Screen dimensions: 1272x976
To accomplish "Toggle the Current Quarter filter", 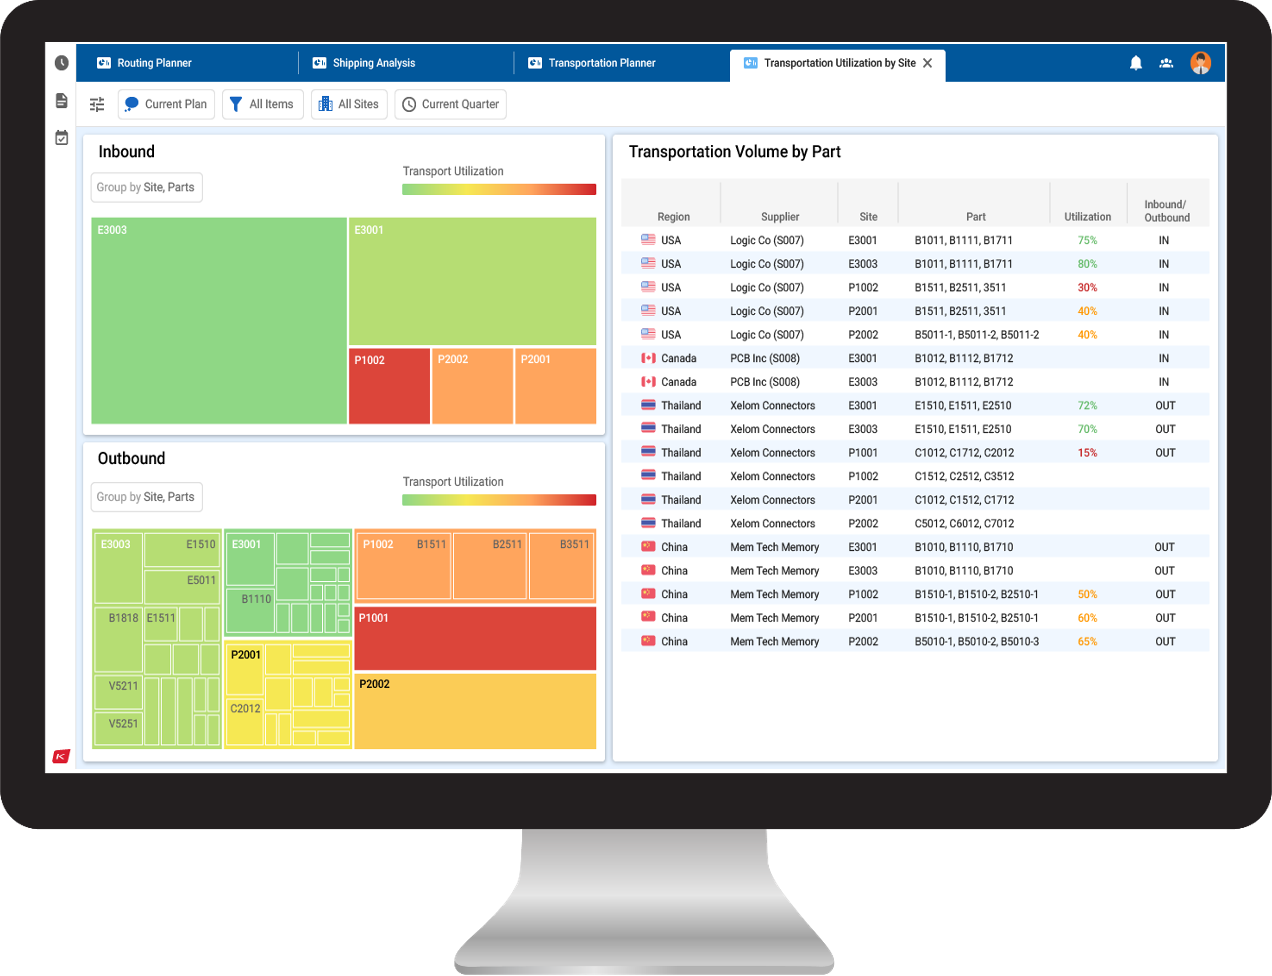I will (x=450, y=104).
